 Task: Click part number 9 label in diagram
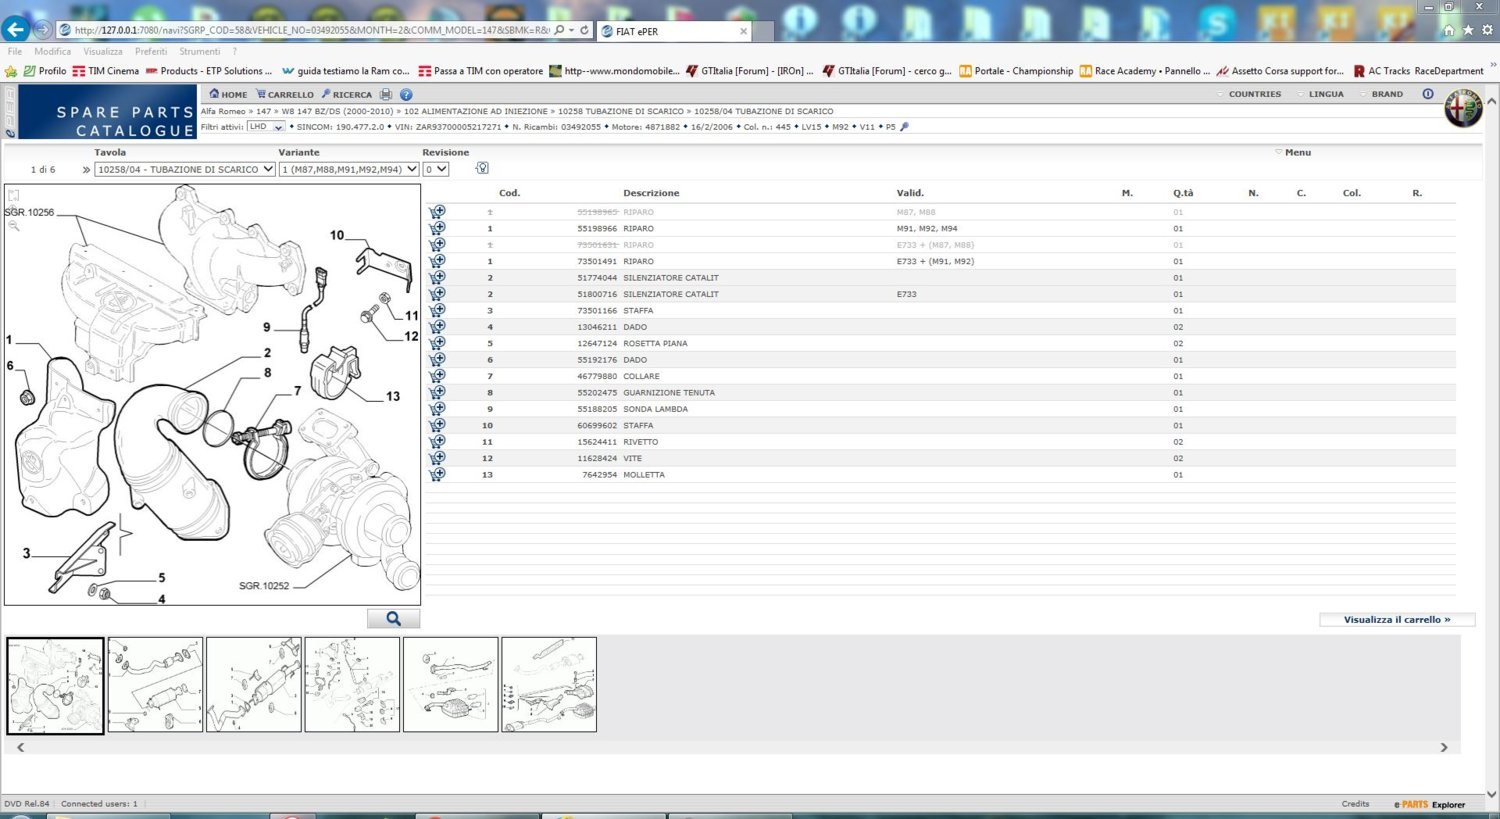click(267, 327)
